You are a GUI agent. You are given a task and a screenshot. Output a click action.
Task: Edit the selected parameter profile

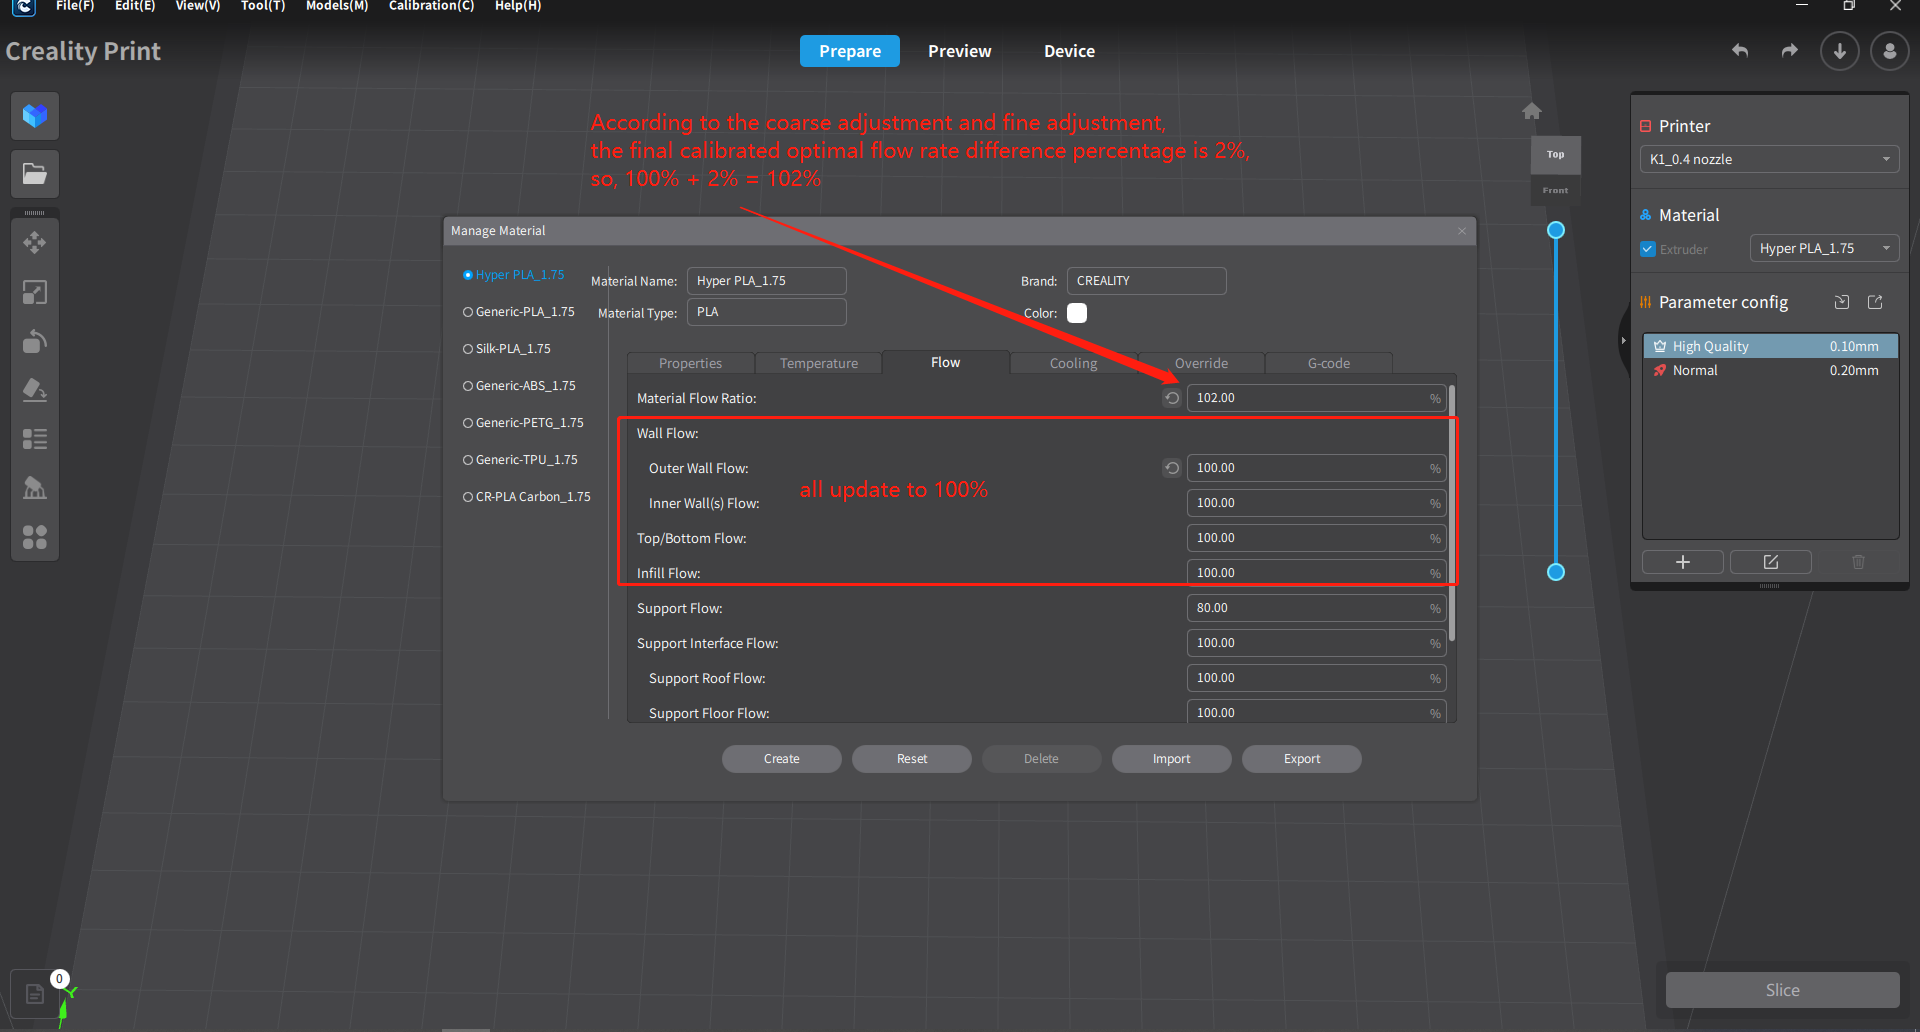pyautogui.click(x=1771, y=562)
